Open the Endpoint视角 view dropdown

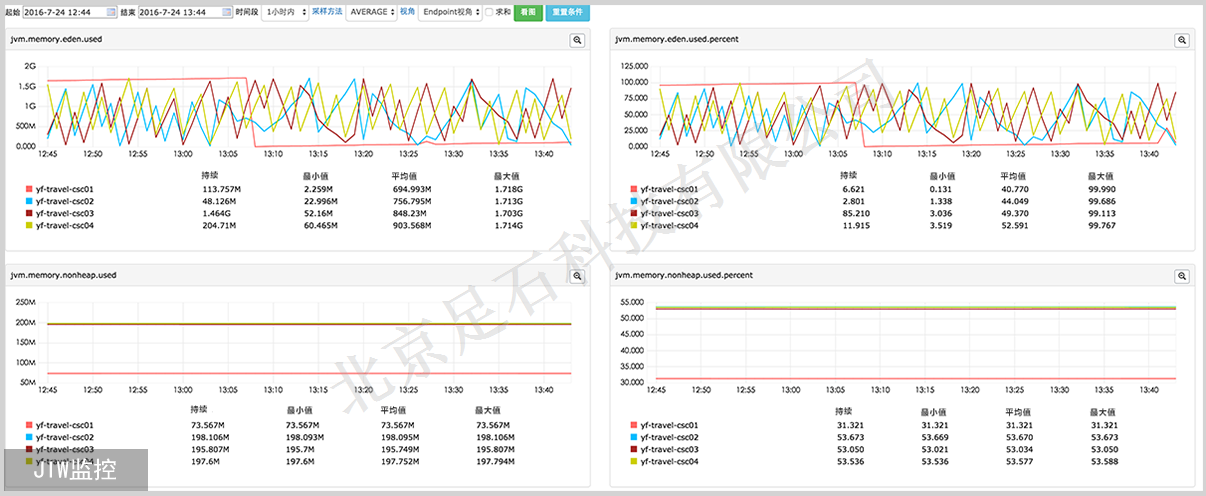449,12
